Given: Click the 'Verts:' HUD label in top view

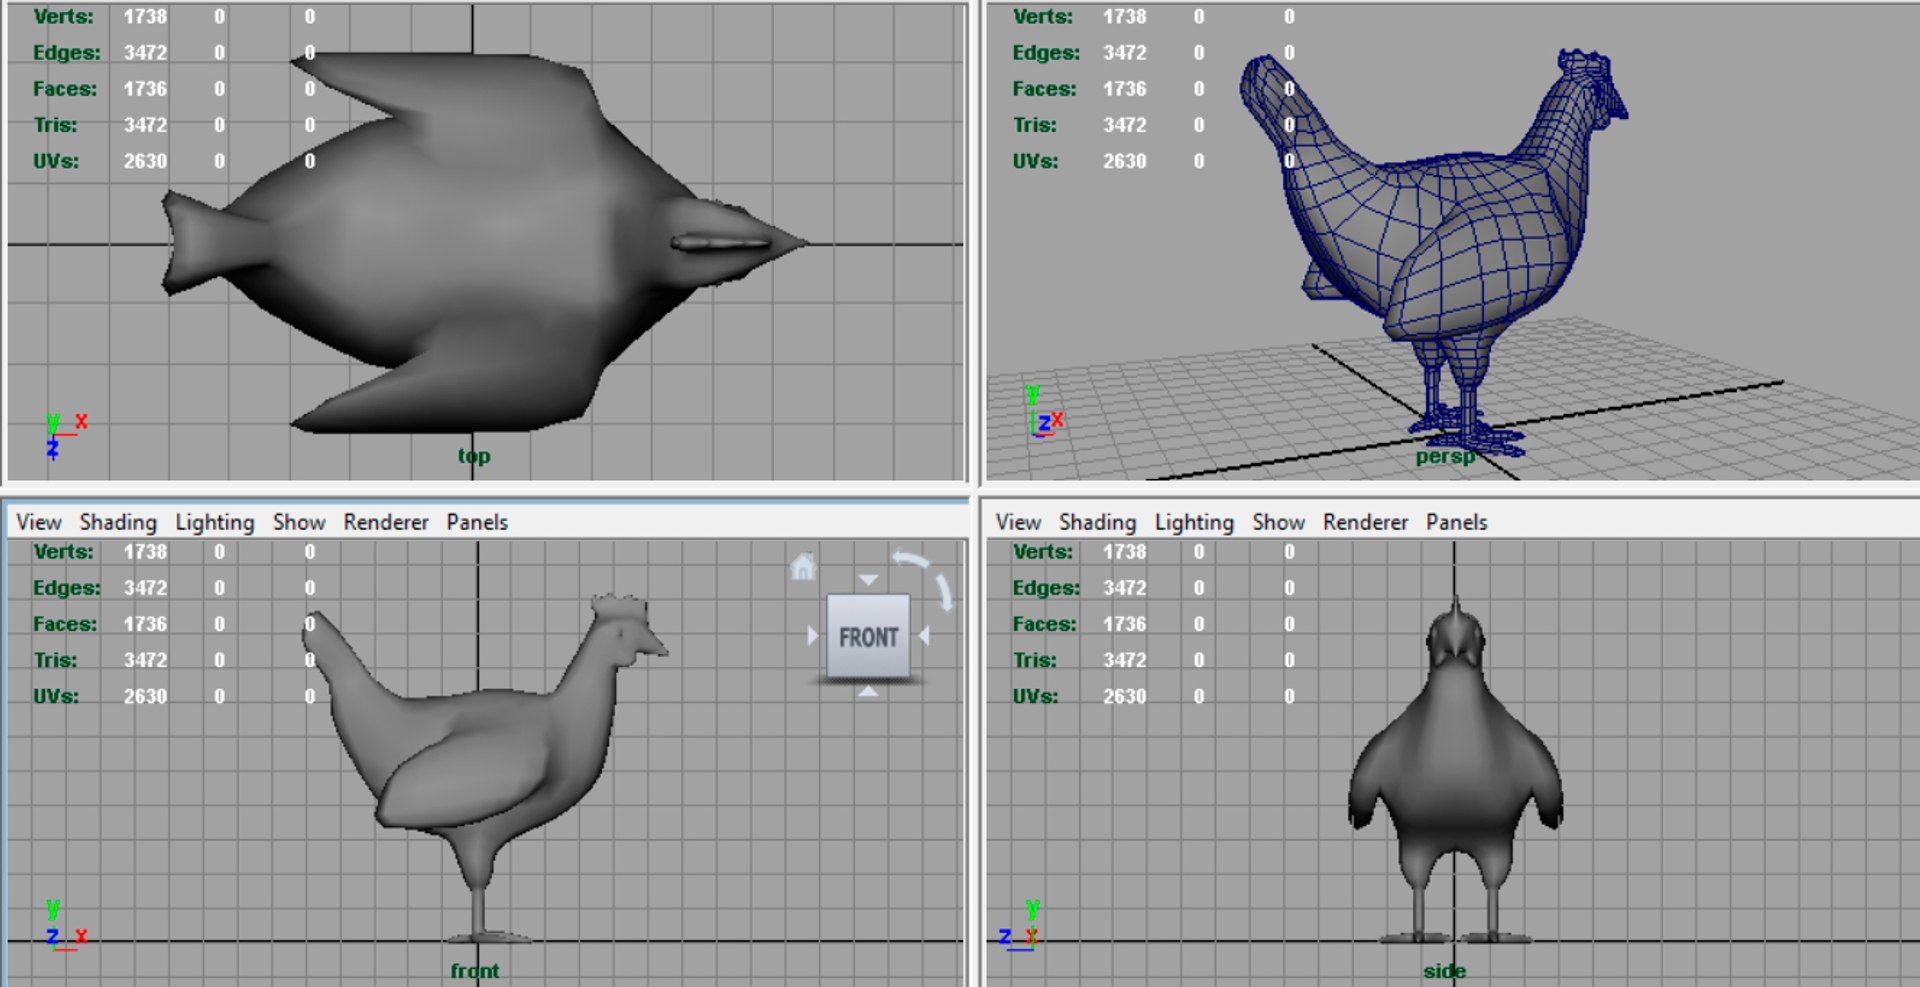Looking at the screenshot, I should tap(63, 16).
